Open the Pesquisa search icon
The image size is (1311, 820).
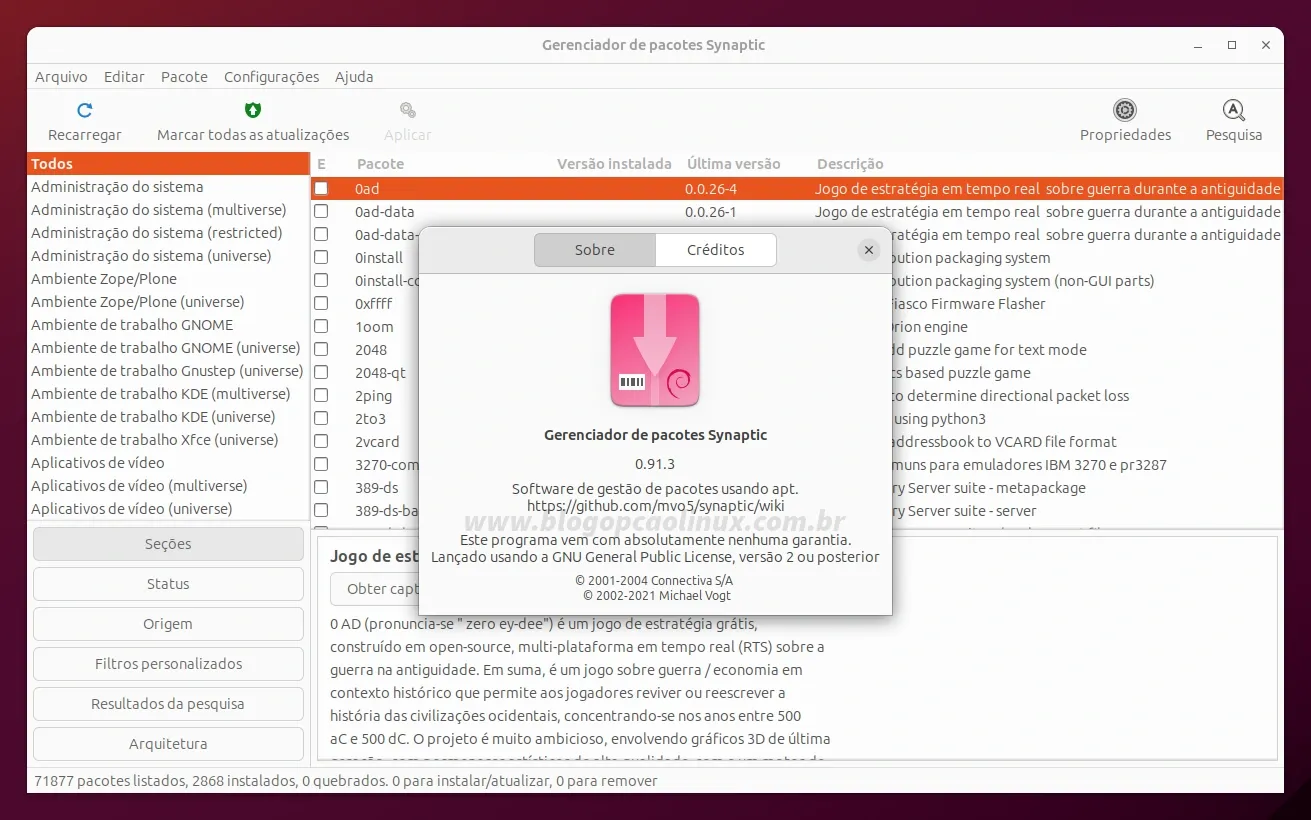click(x=1234, y=110)
